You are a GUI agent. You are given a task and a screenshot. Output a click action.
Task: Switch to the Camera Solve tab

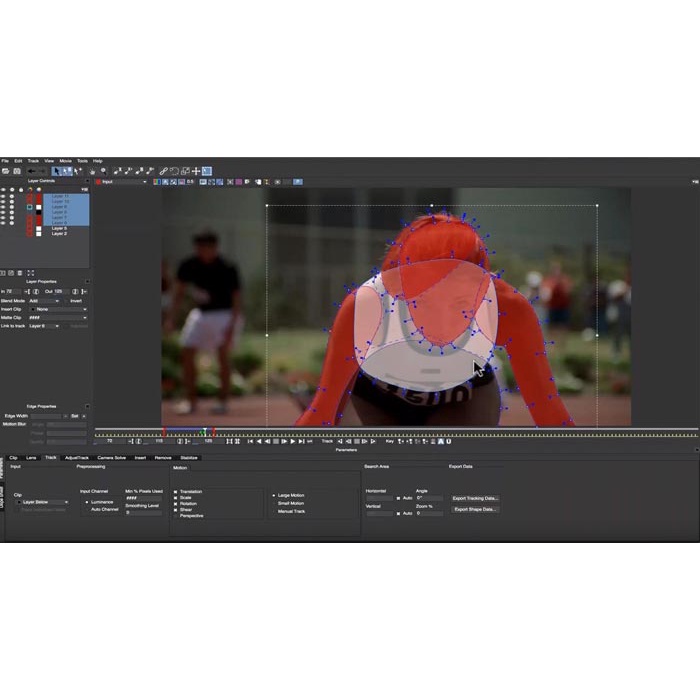point(112,457)
